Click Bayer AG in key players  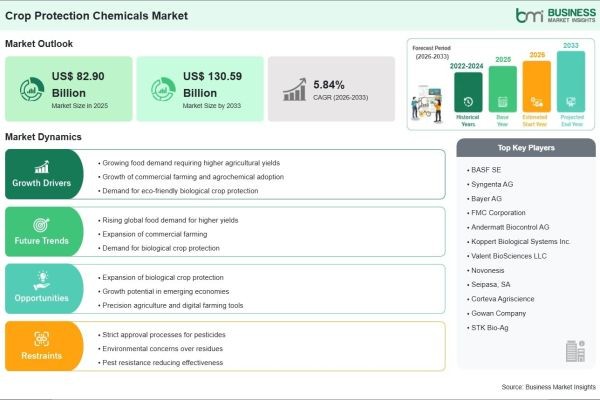(x=484, y=199)
